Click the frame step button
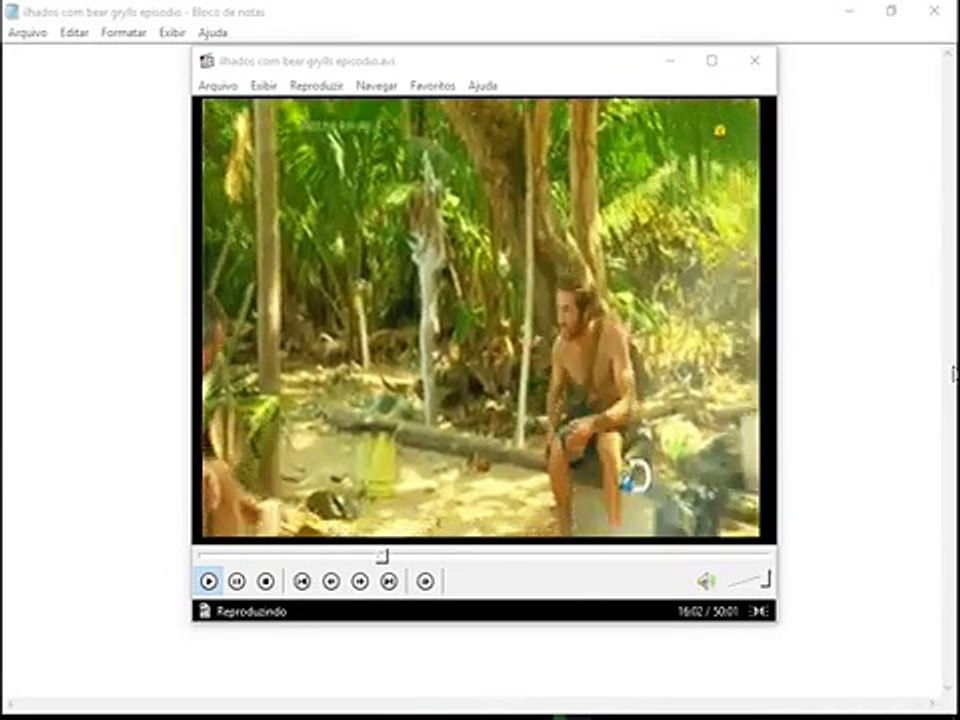The height and width of the screenshot is (720, 960). click(426, 581)
